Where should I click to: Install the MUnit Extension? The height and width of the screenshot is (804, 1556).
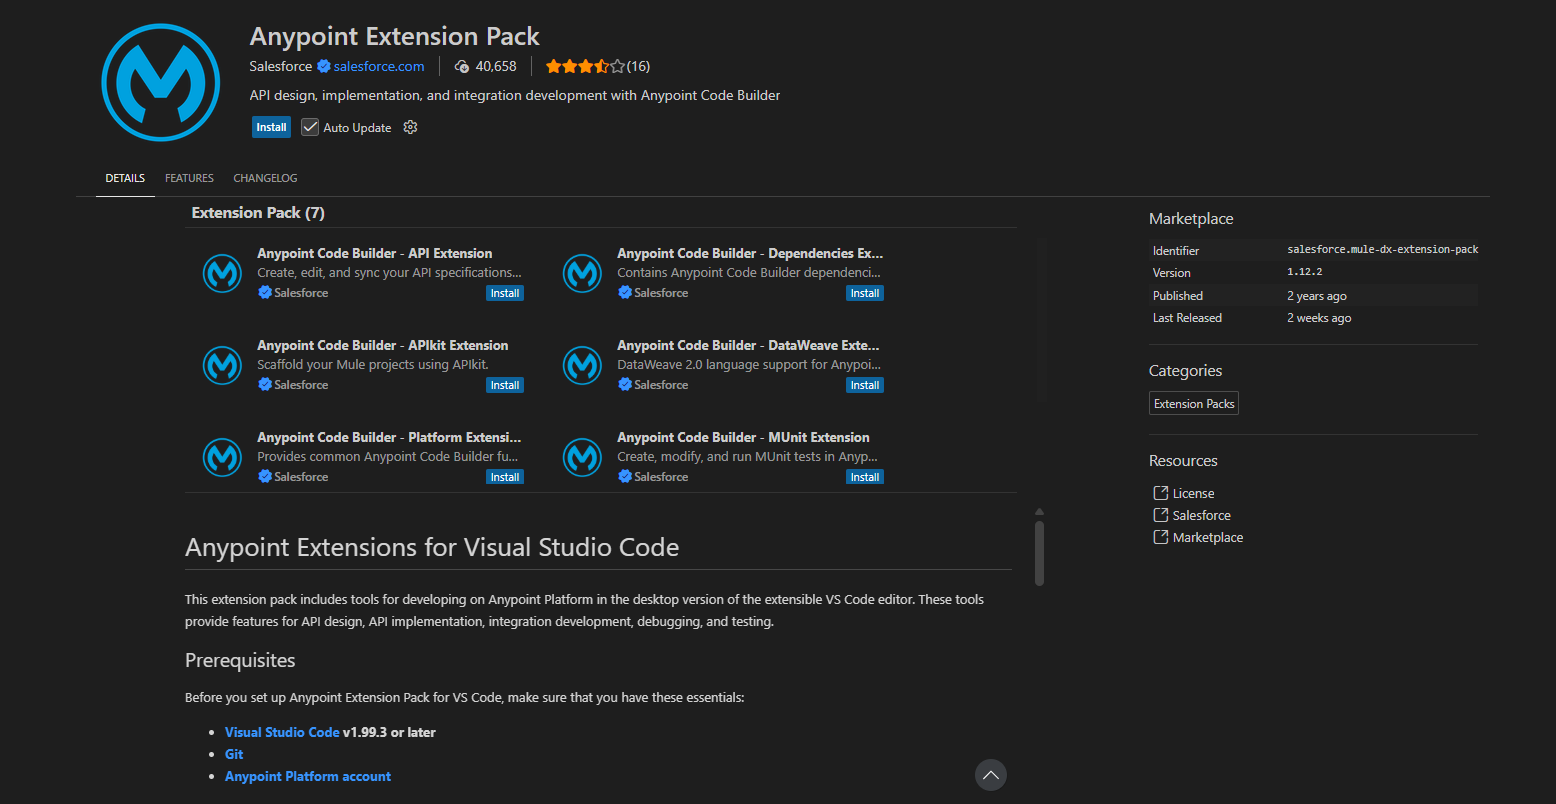tap(864, 477)
